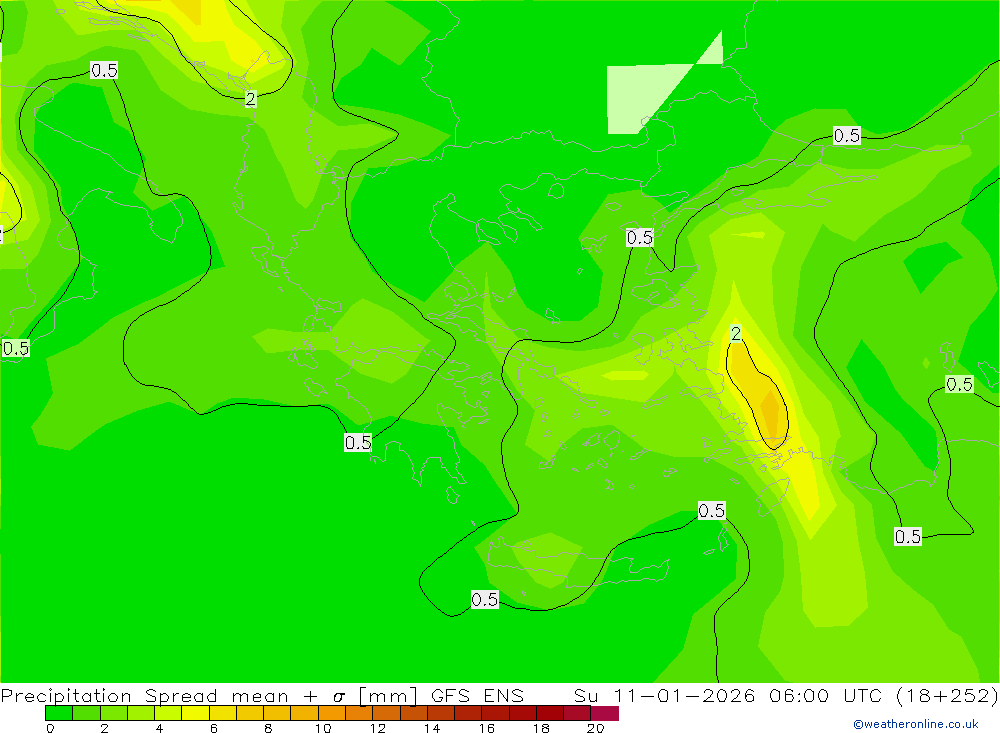Click the 0.5 contour label southwest of Crete
1000x733 pixels.
coord(485,599)
